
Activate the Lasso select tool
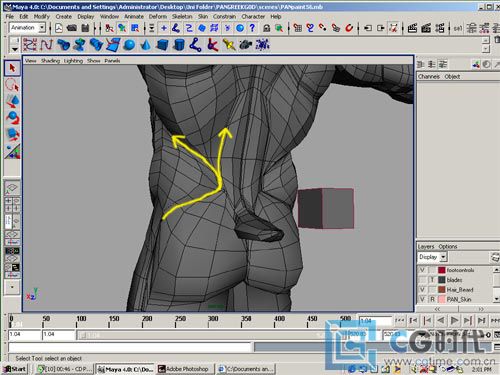pos(12,85)
